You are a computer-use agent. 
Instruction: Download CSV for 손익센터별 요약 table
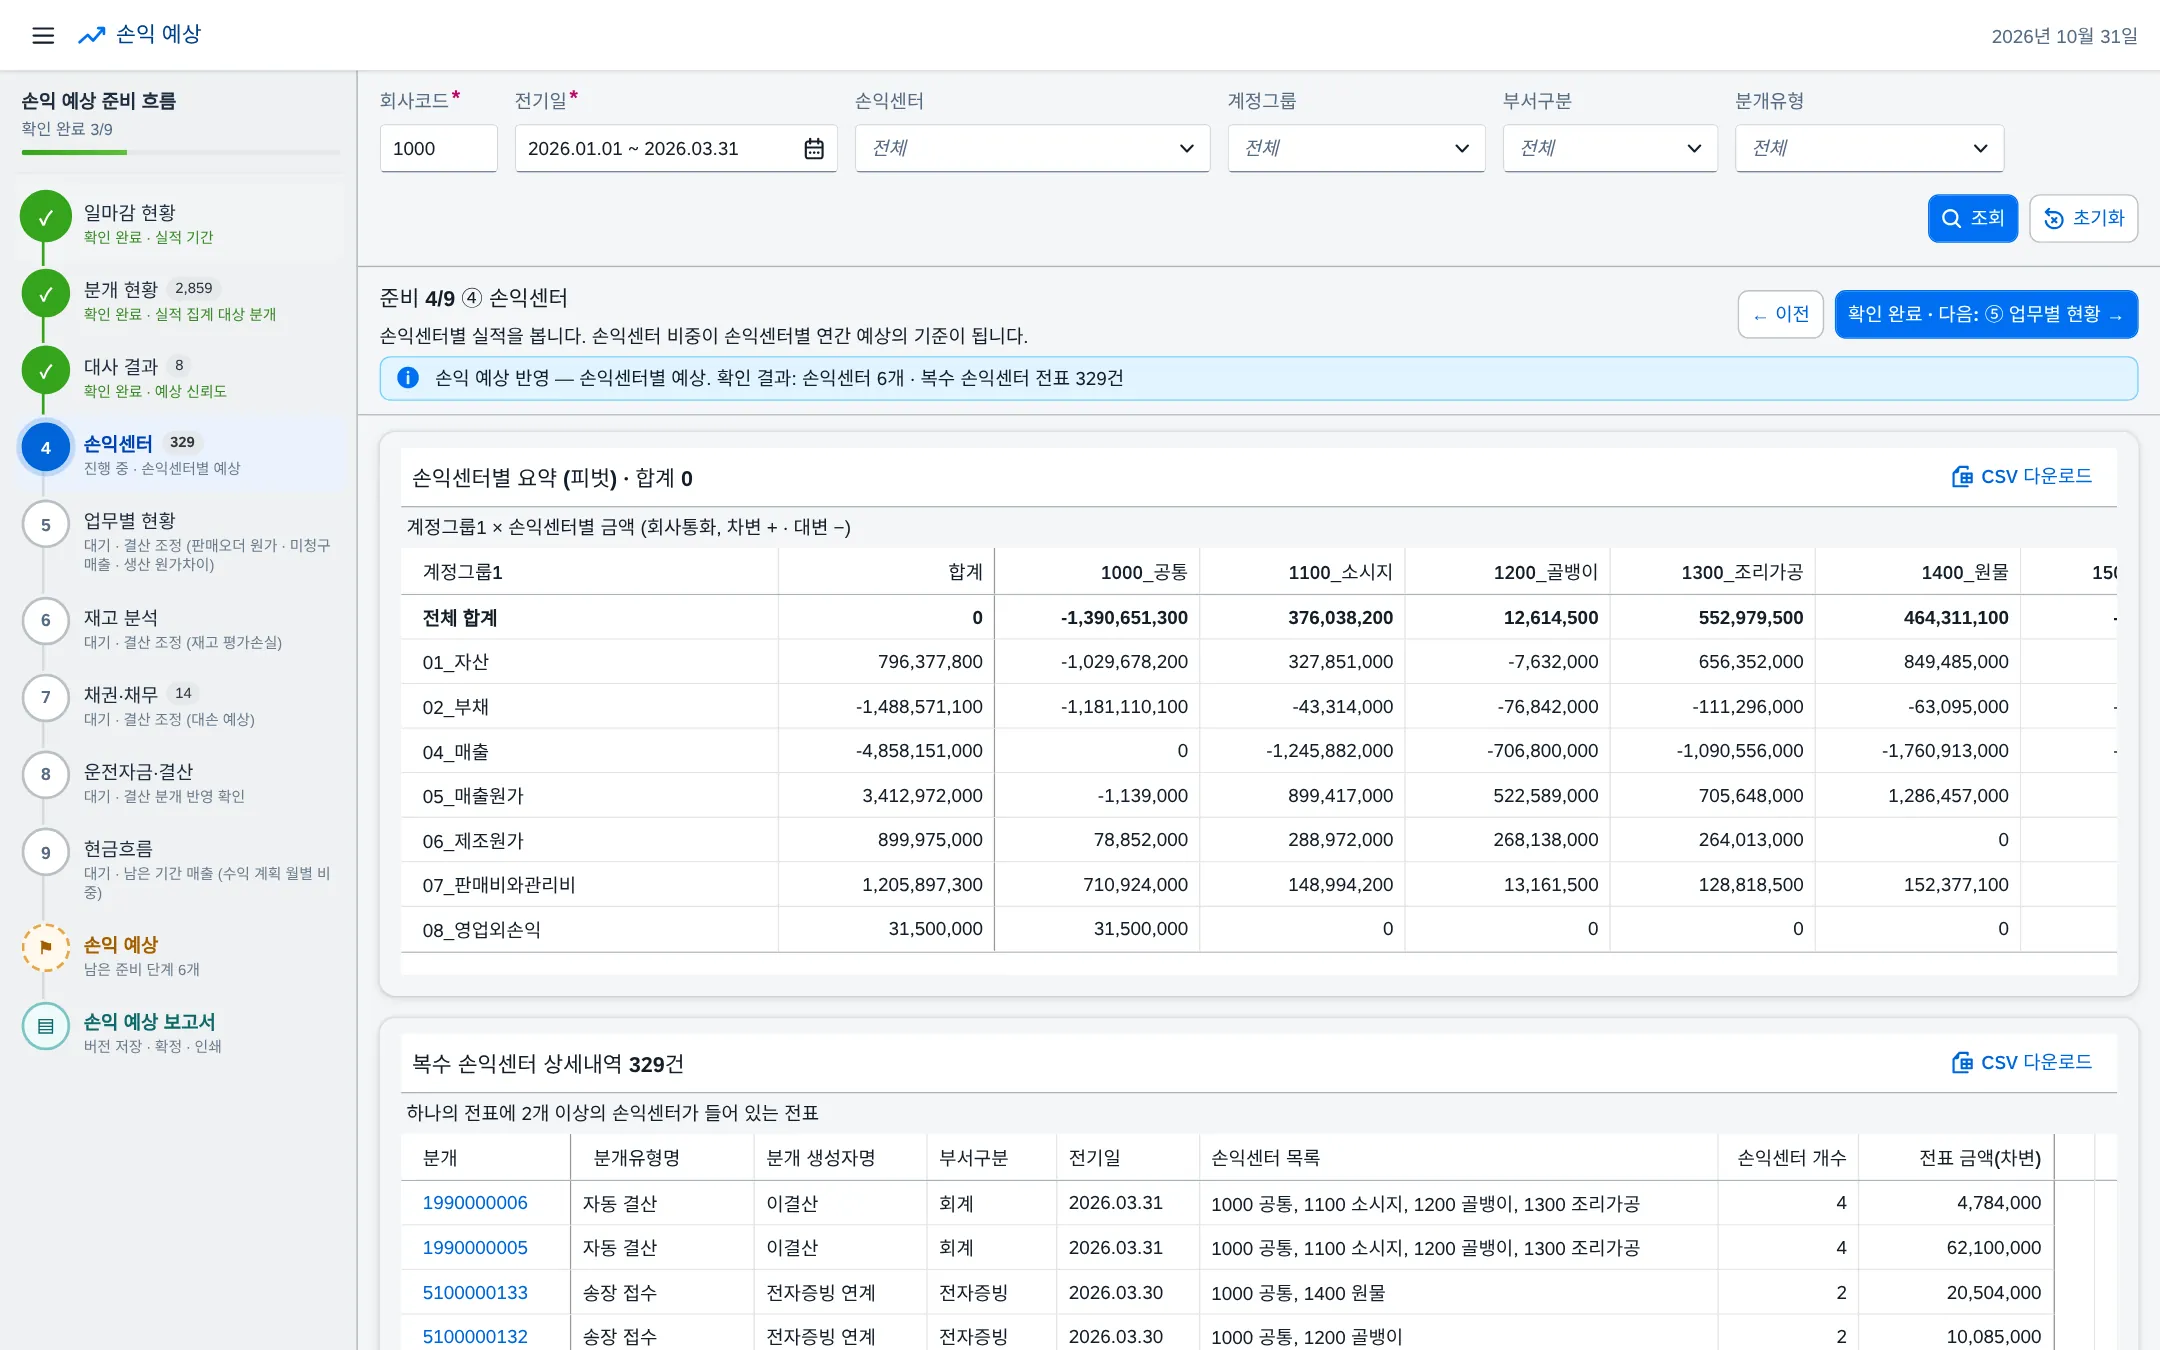pos(2022,477)
